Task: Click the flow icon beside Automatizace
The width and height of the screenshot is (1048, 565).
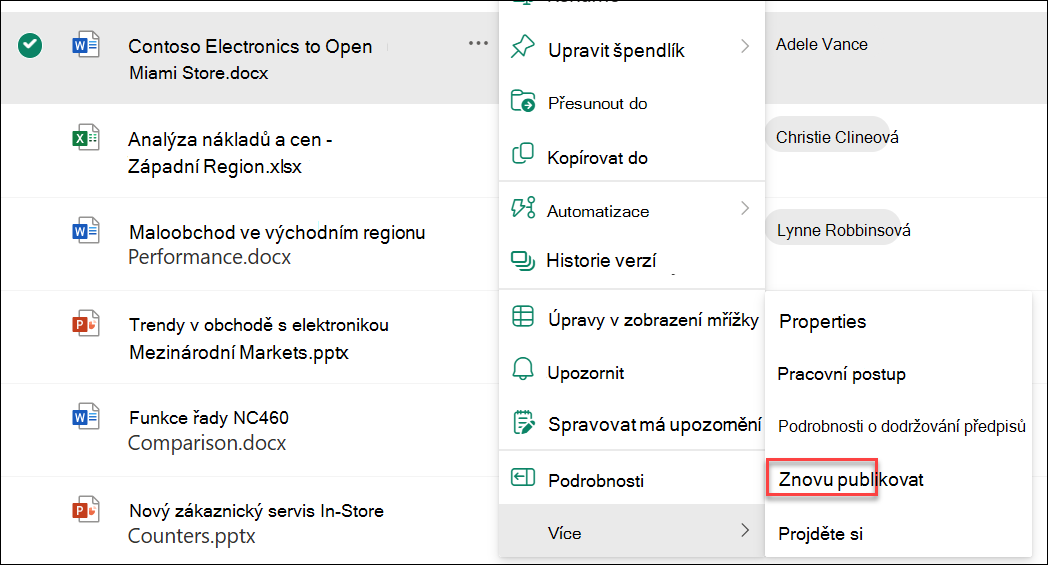Action: pyautogui.click(x=523, y=207)
